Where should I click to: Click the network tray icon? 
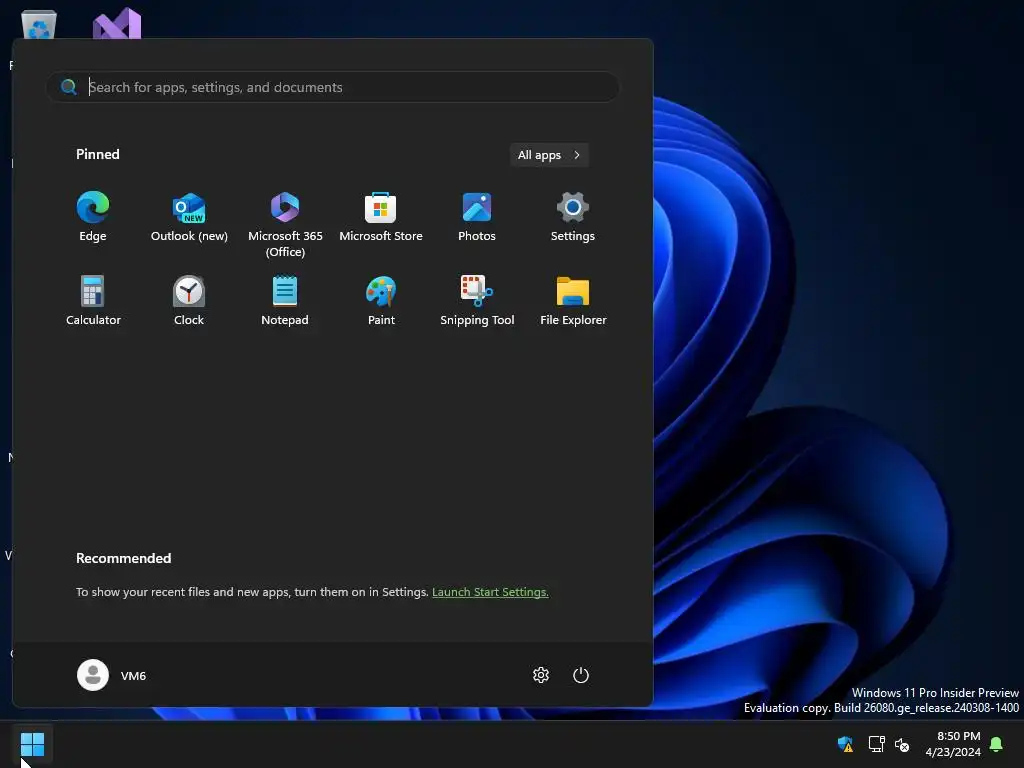(x=876, y=744)
